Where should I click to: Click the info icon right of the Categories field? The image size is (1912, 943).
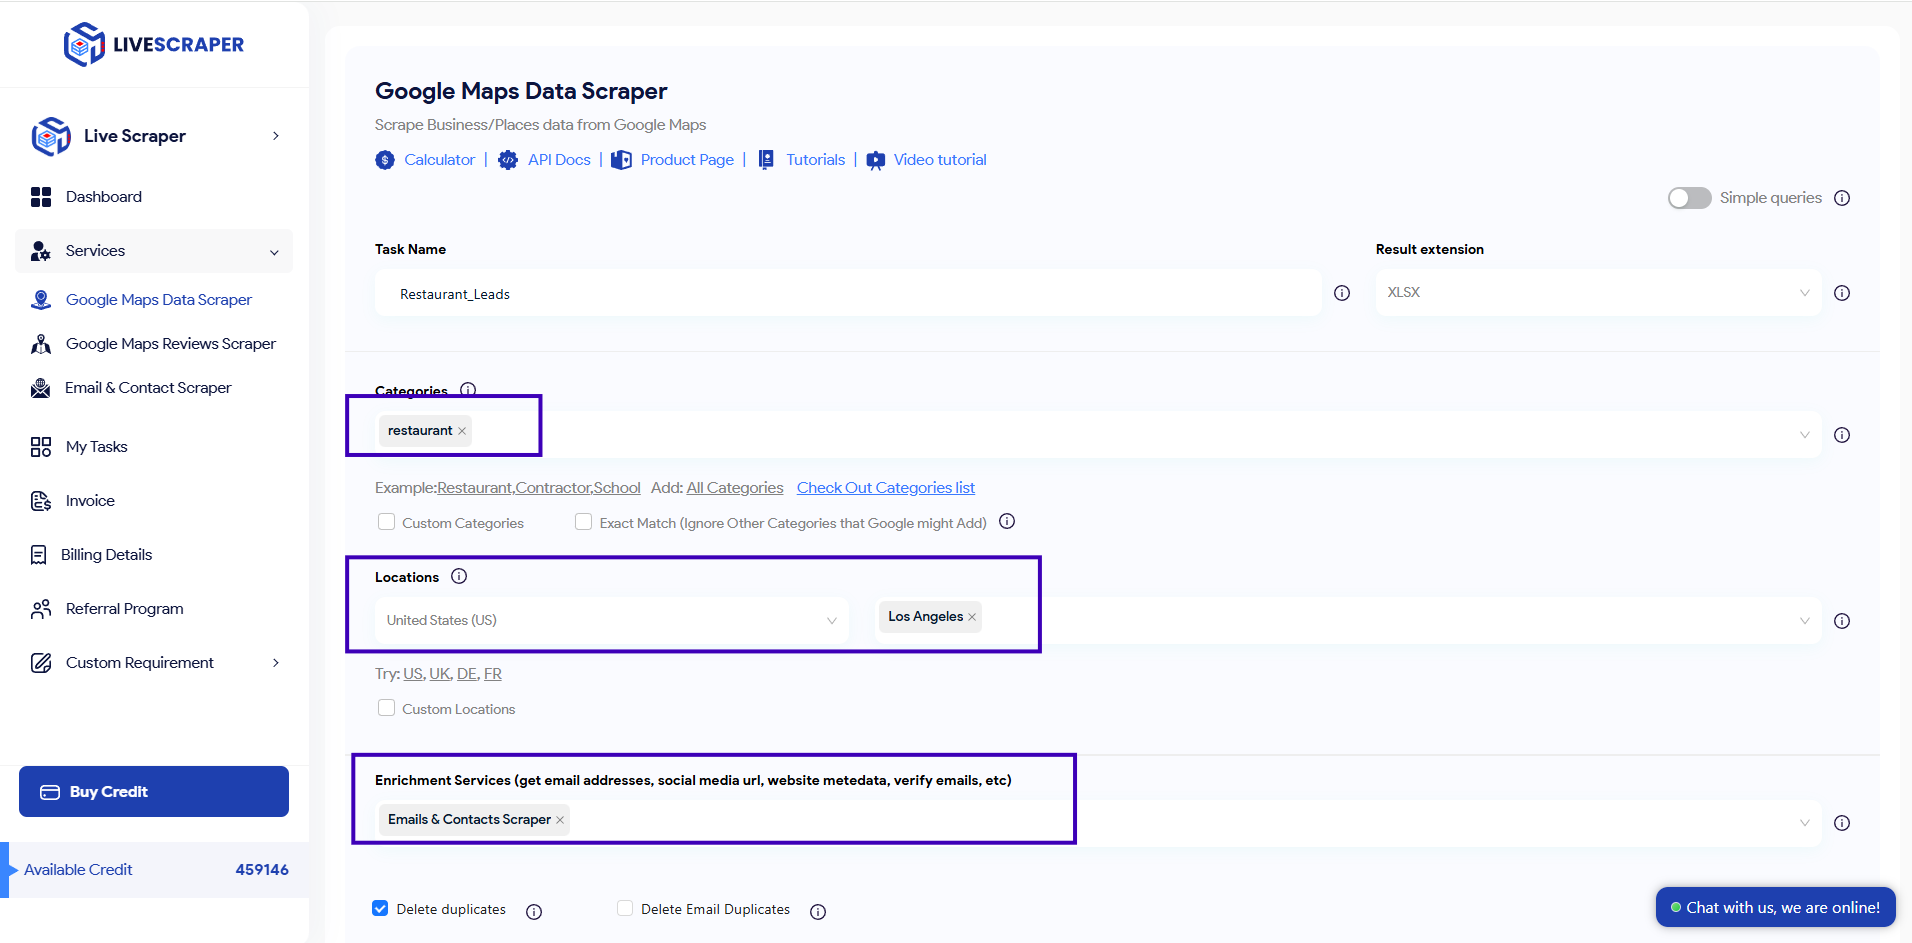tap(1842, 435)
